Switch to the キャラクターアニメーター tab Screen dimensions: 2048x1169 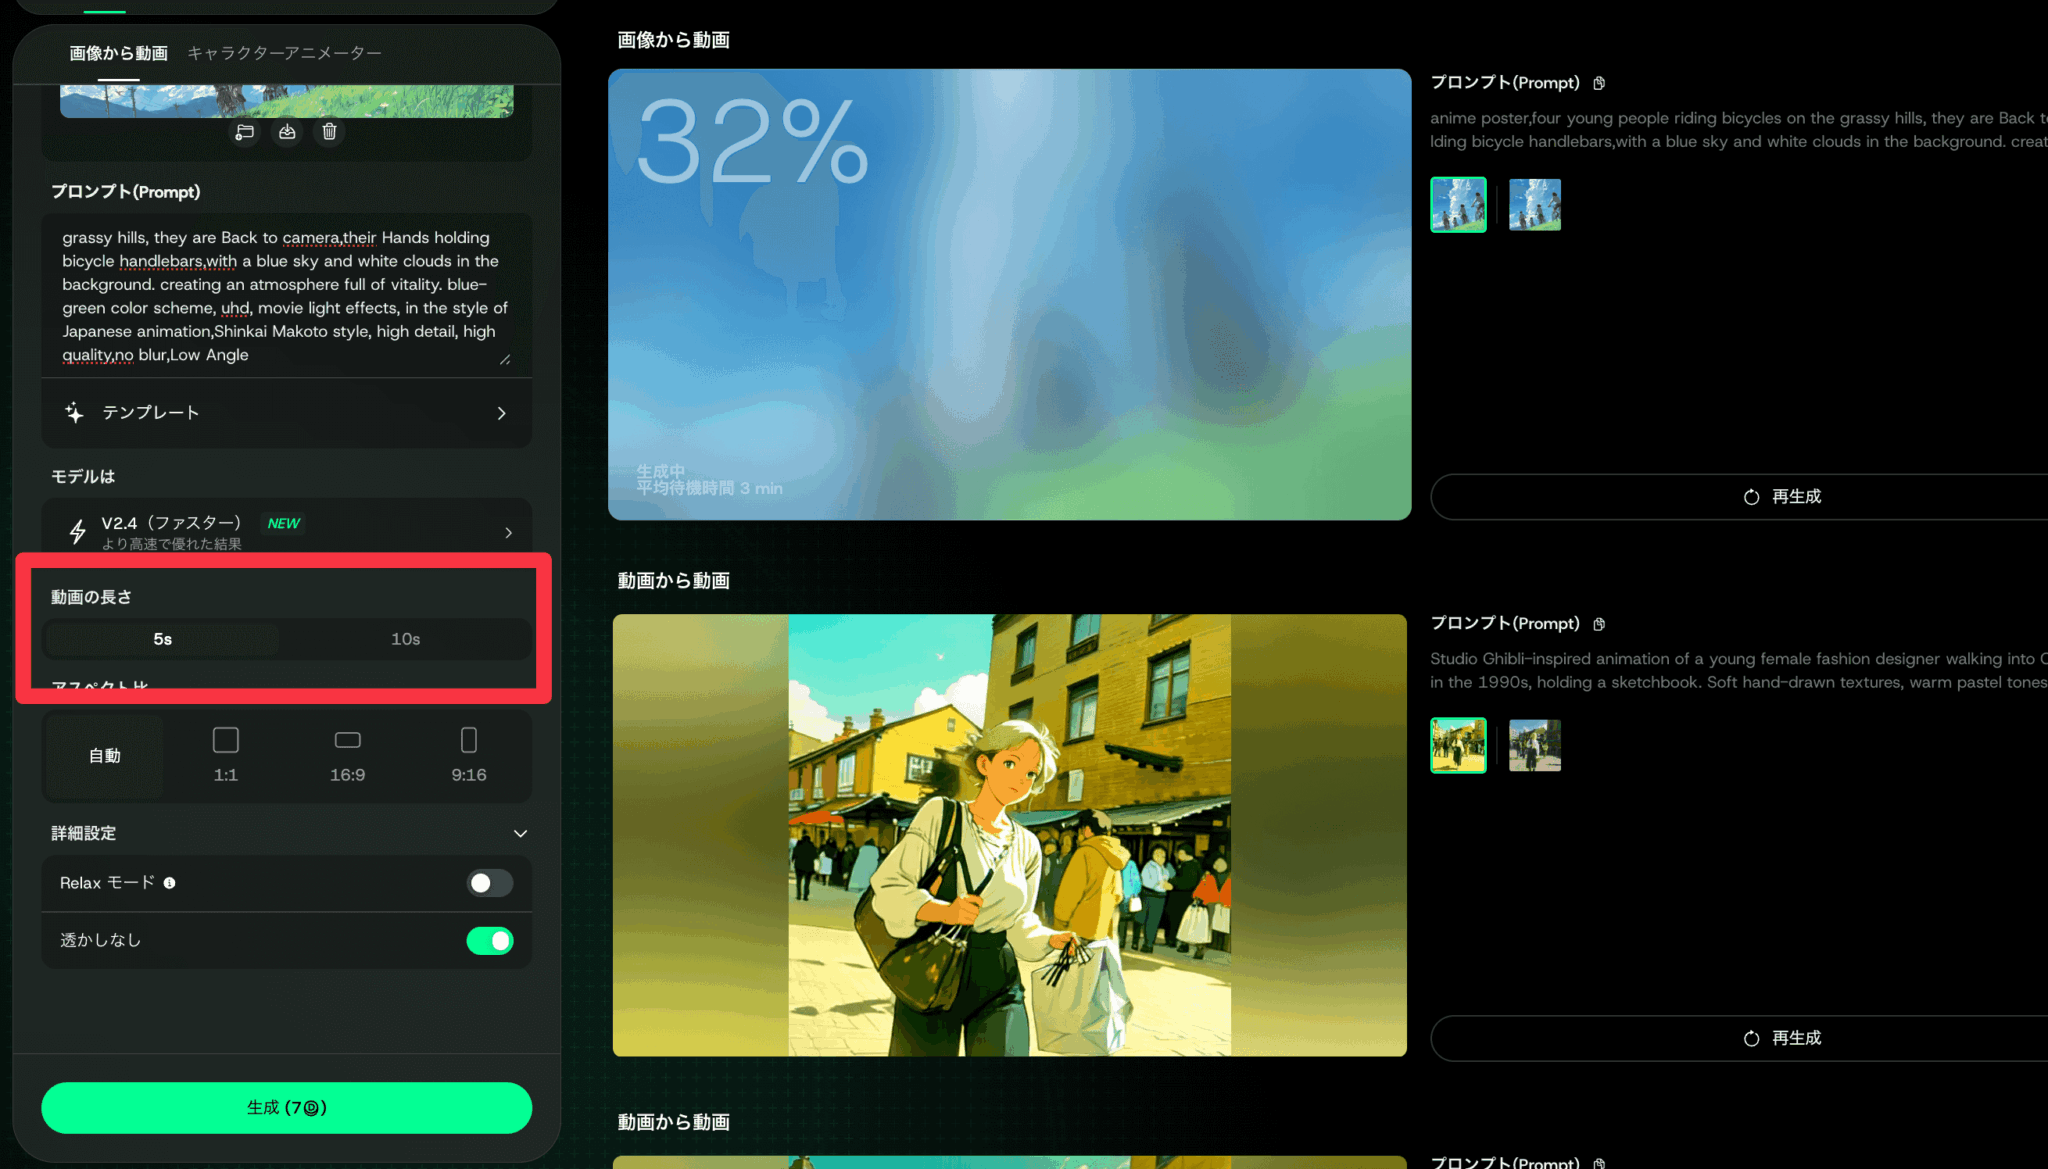tap(284, 53)
